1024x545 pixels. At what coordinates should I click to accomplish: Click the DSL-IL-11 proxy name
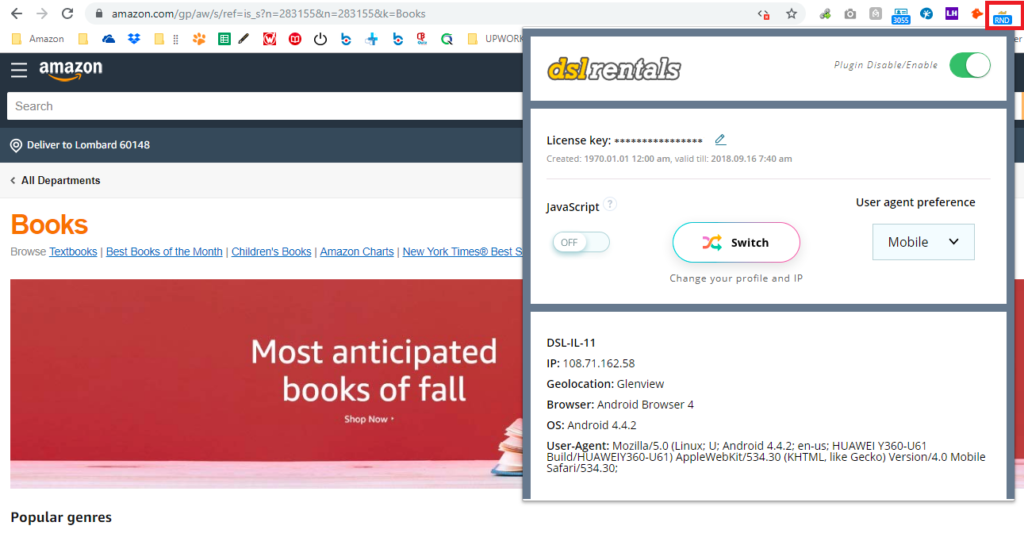point(571,343)
